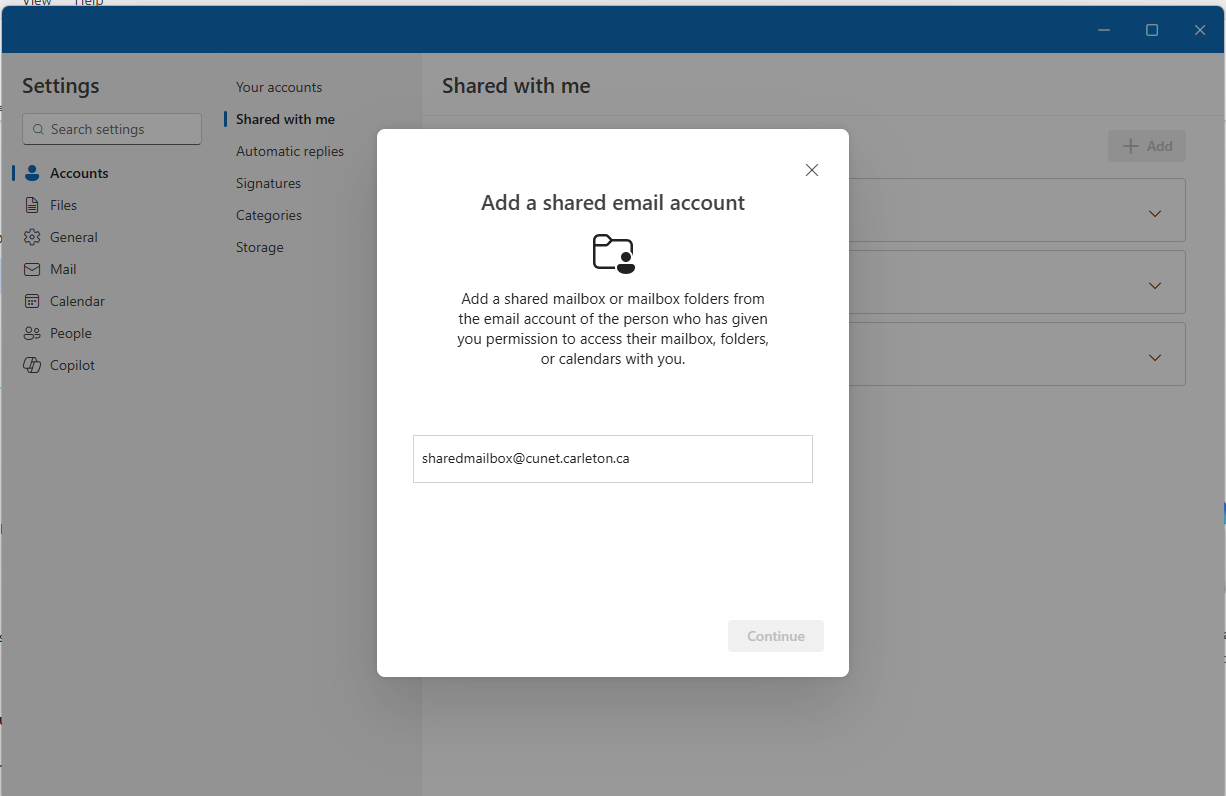Click the Add a shared email account heading
This screenshot has height=796, width=1226.
click(613, 203)
